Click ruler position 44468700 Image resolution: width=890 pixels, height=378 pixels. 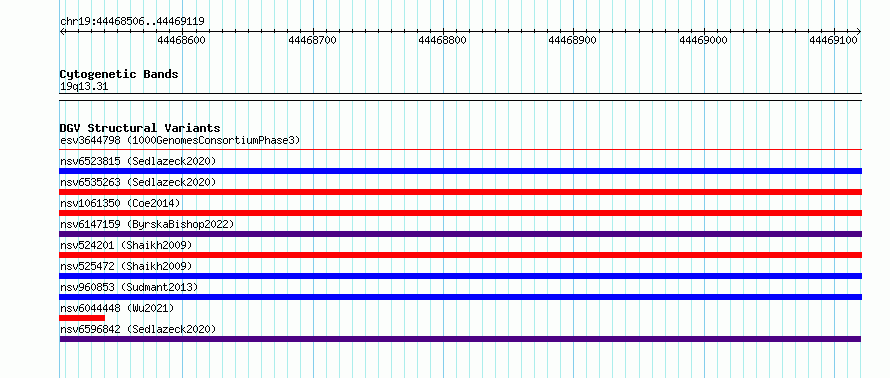(x=313, y=40)
